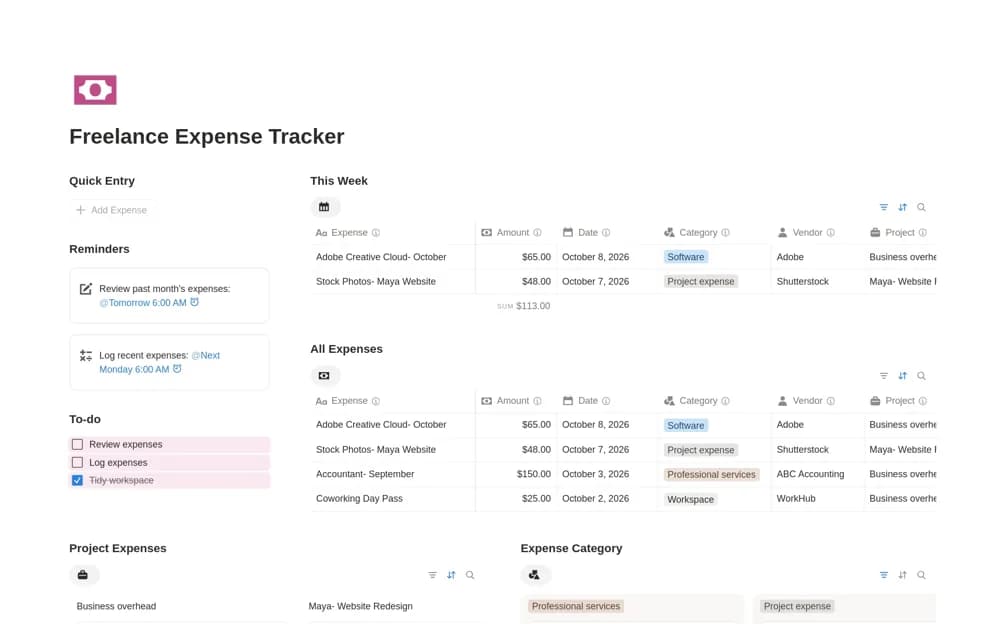1000x624 pixels.
Task: Click info icon beside This Week Amount
Action: click(538, 233)
